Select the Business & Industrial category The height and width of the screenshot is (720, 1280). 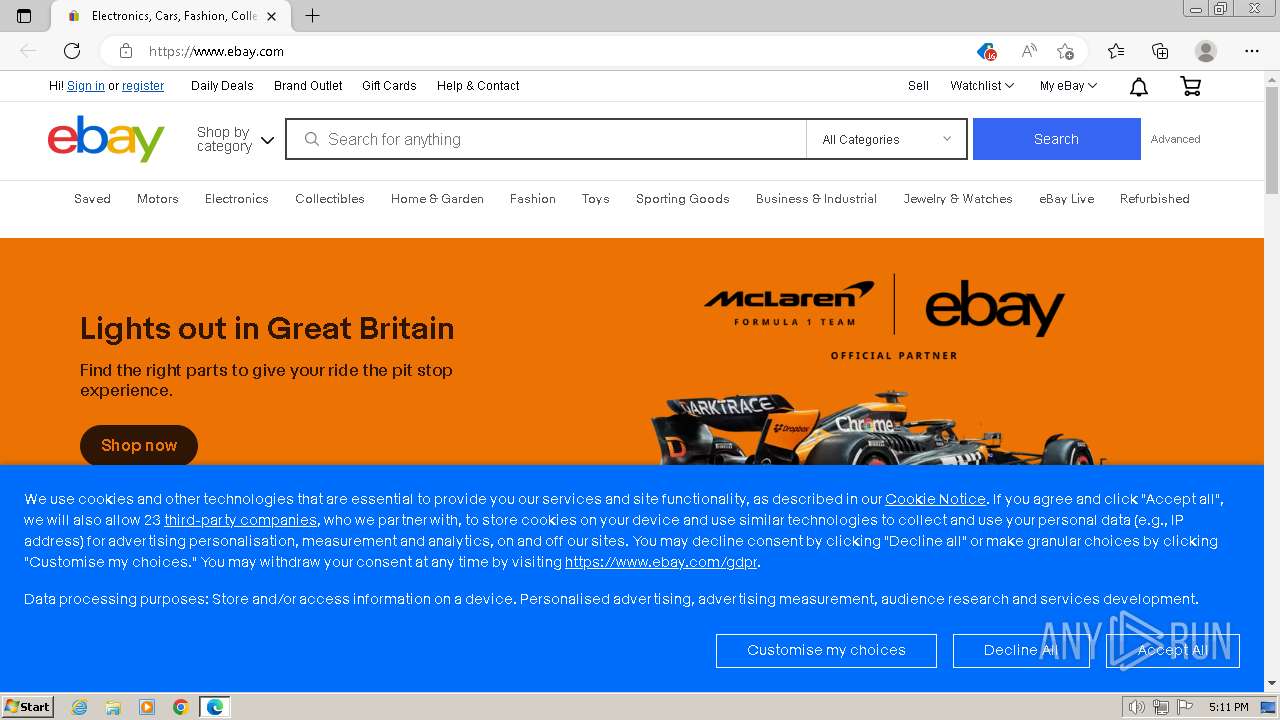click(x=816, y=199)
